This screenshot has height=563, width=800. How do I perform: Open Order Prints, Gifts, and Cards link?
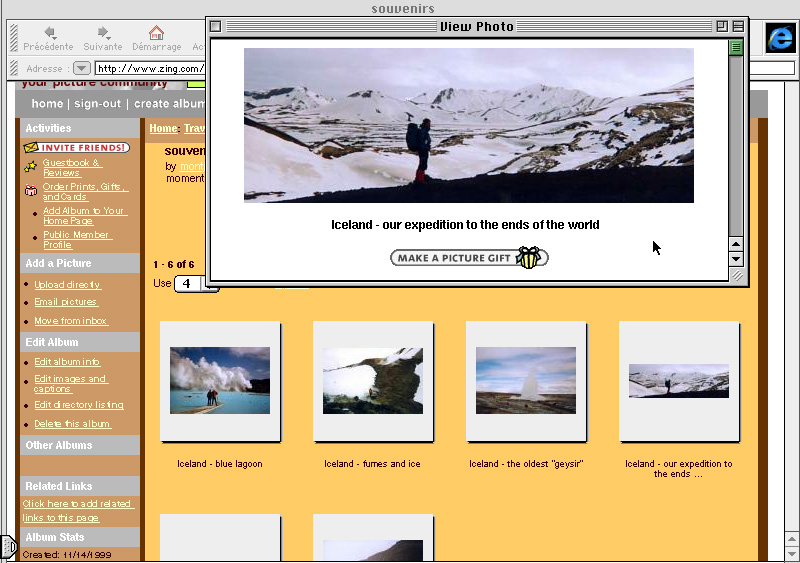85,191
